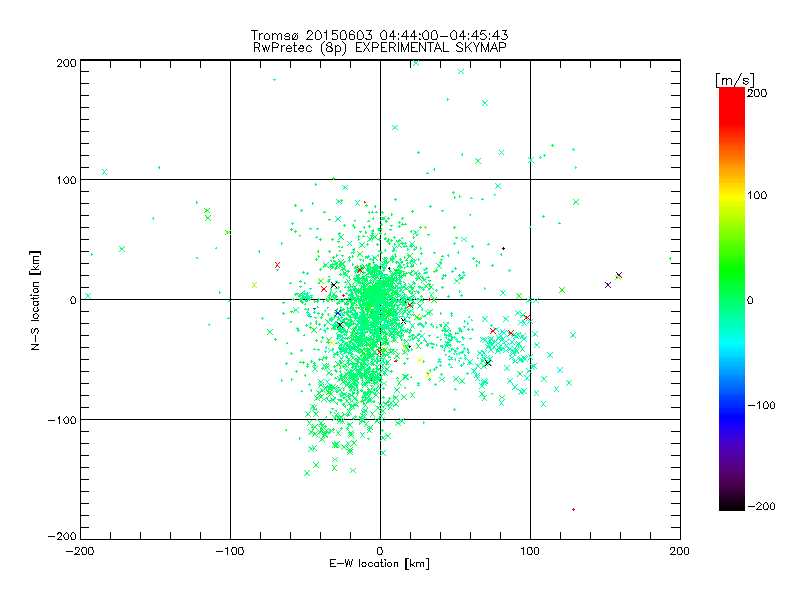
Task: Select the 'E-W location [km]' axis label
Action: (x=379, y=563)
